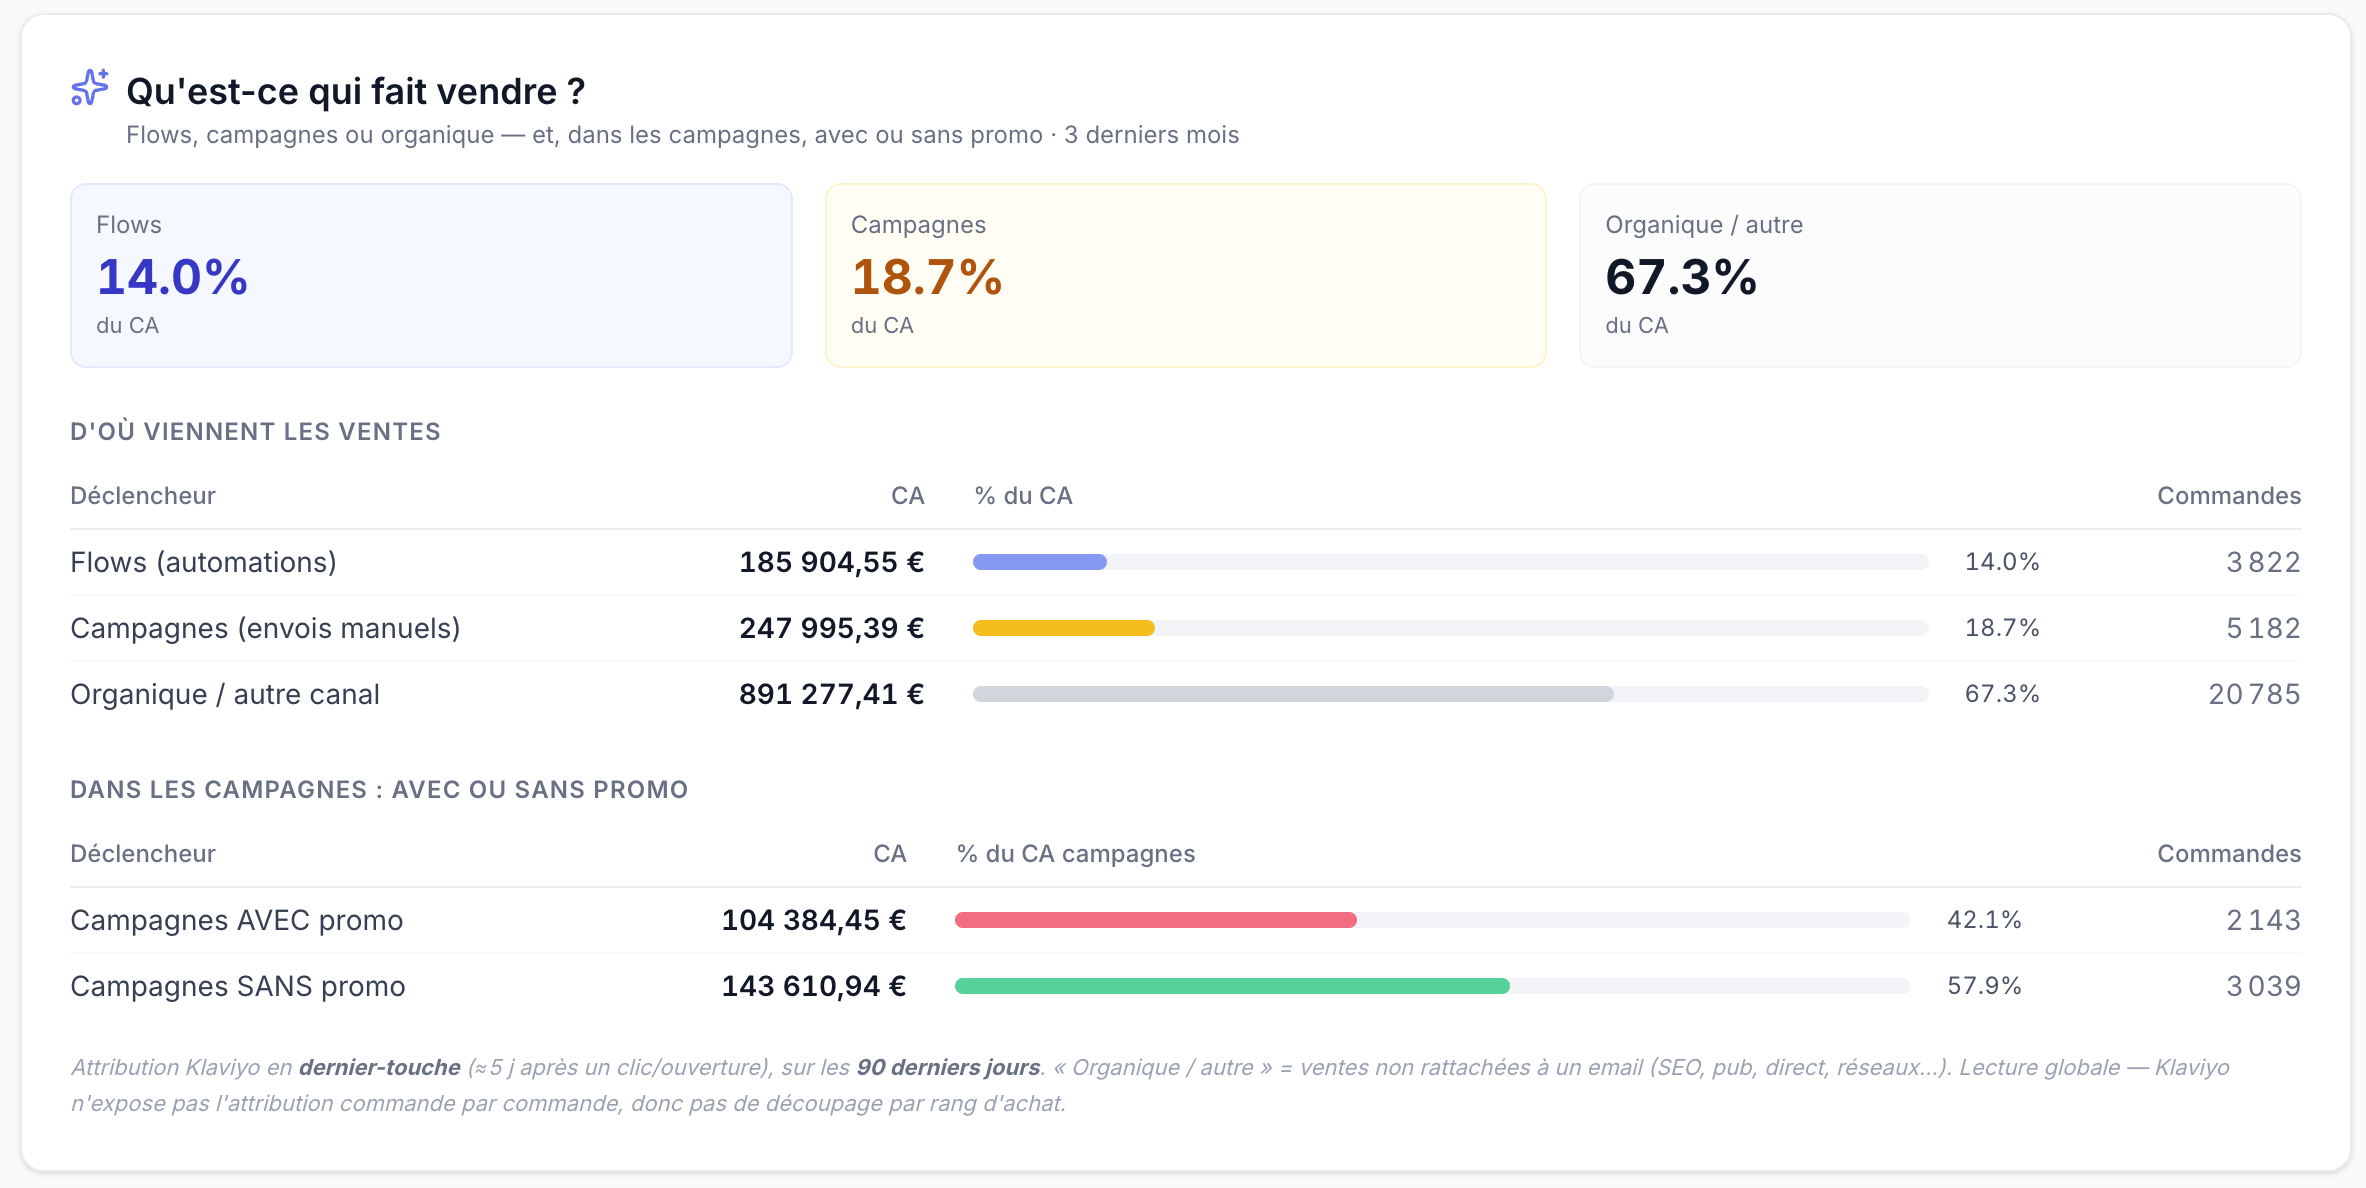
Task: Click the amount 104 384,45 €
Action: [814, 920]
